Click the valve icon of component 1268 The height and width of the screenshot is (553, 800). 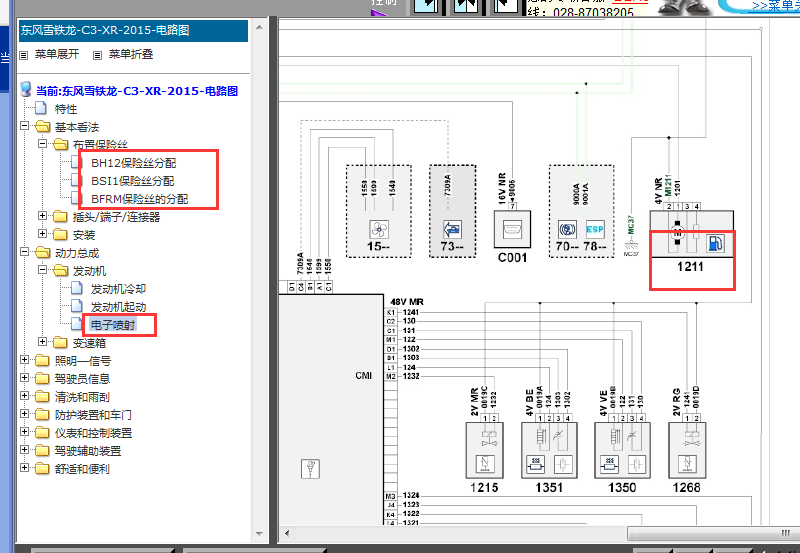tap(687, 463)
